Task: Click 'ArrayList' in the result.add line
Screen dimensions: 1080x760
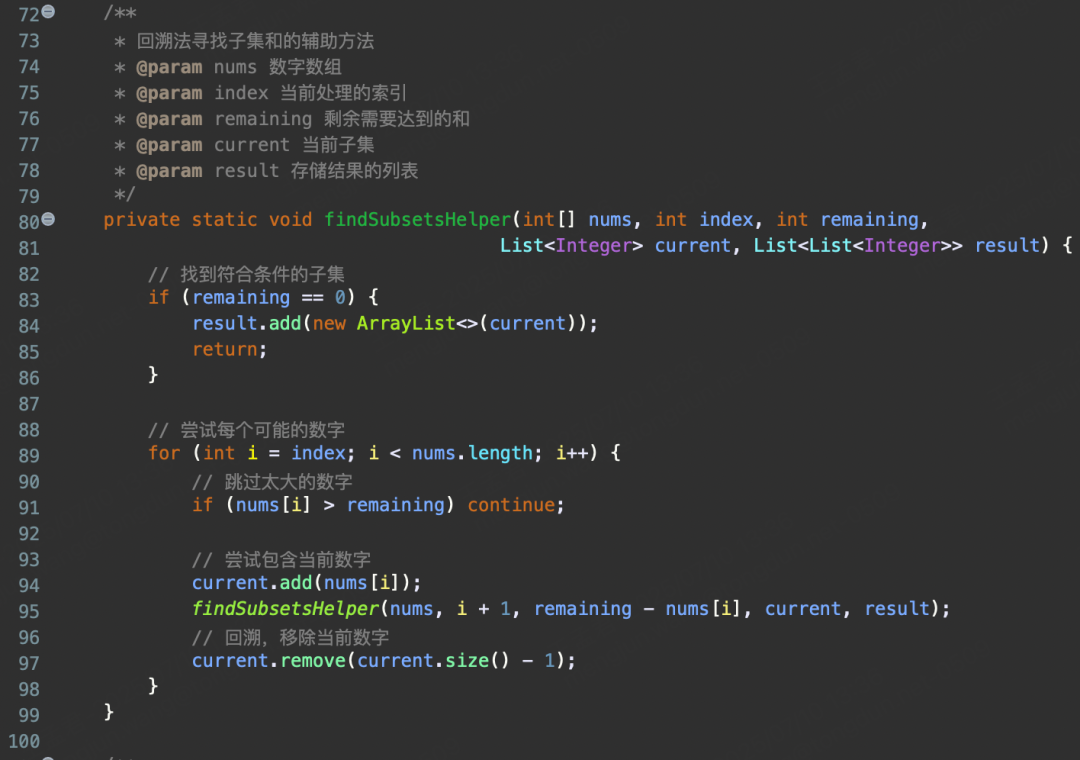Action: (406, 323)
